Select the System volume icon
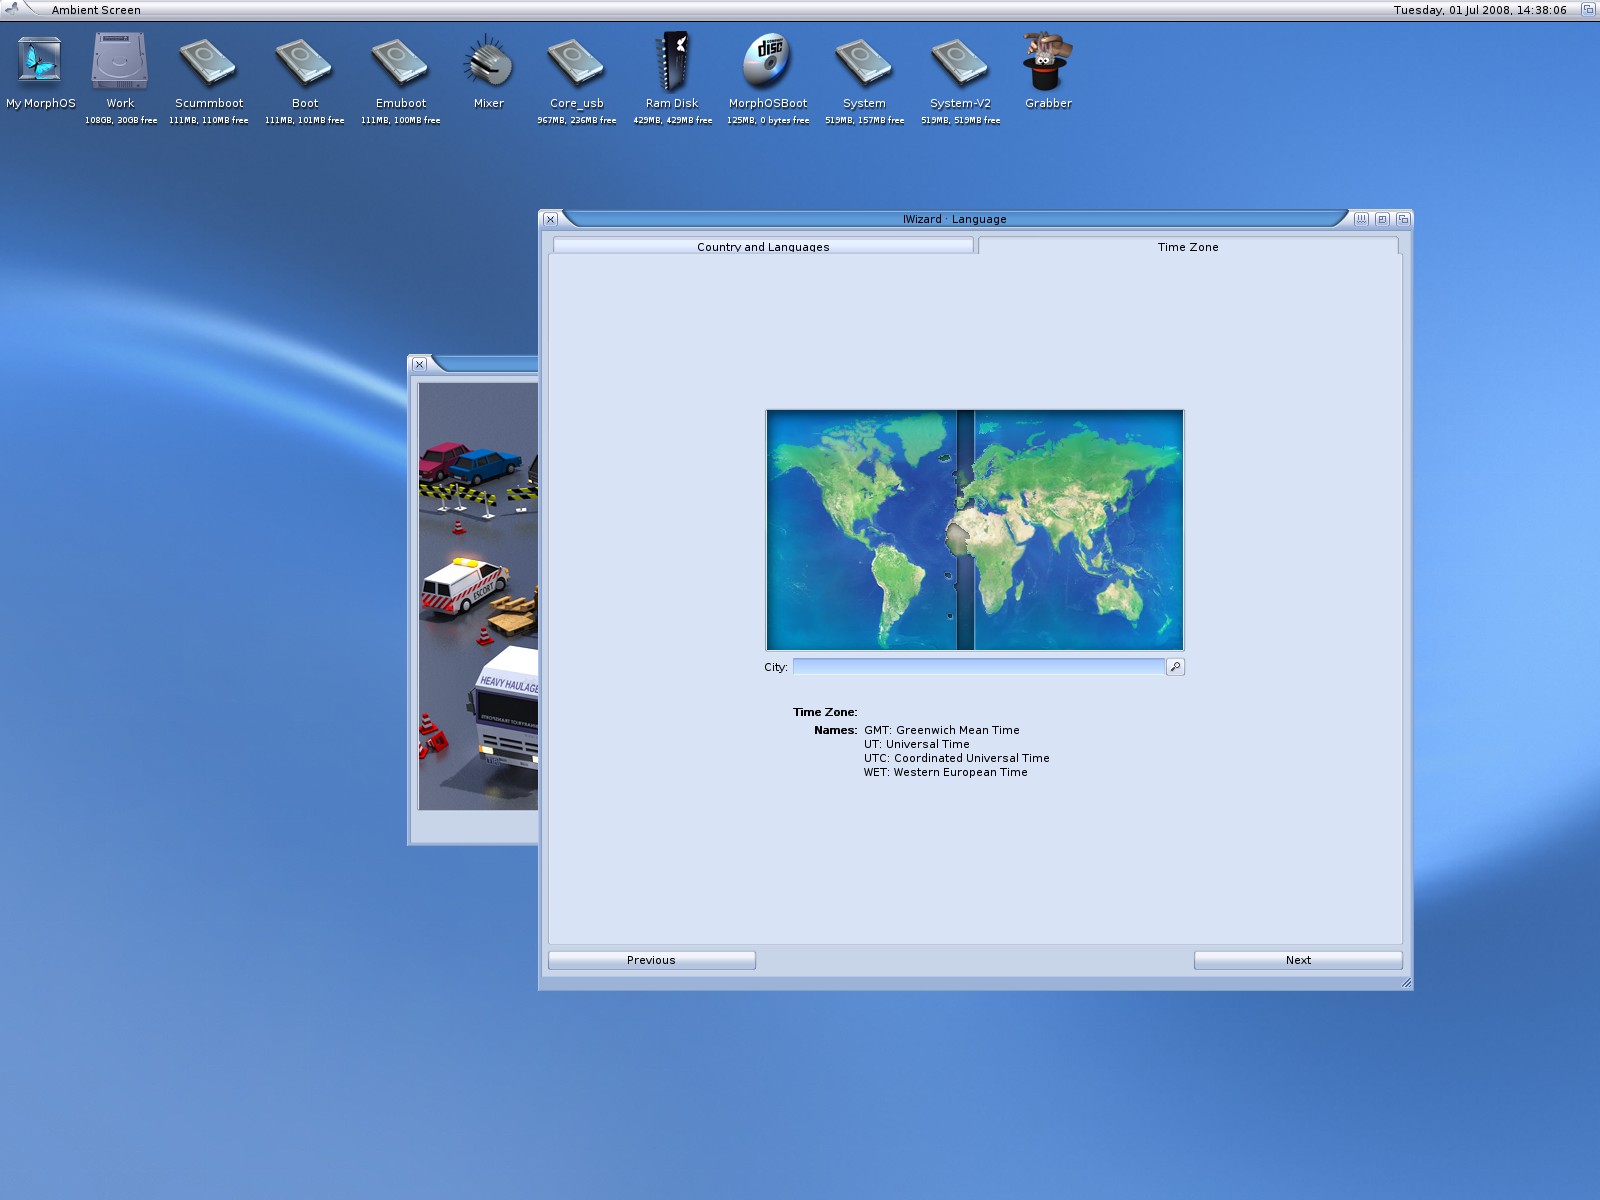 (x=864, y=62)
